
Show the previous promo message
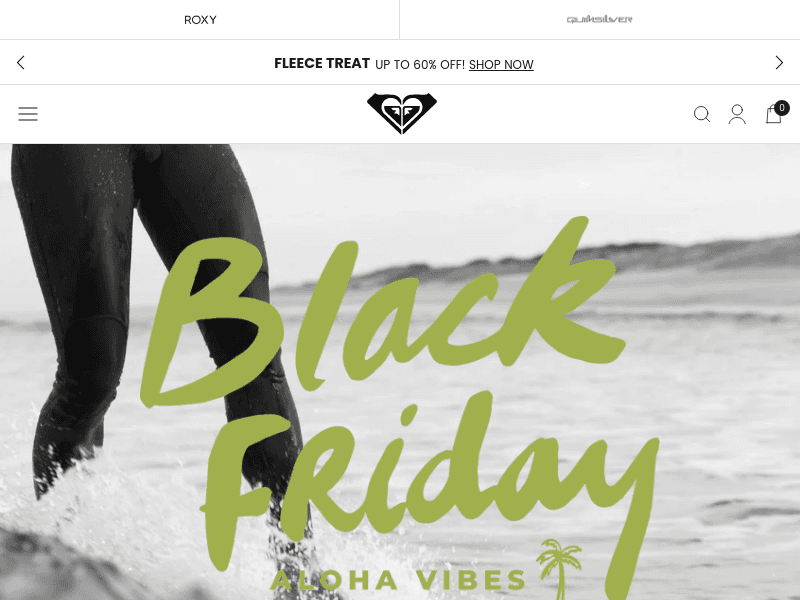[20, 63]
